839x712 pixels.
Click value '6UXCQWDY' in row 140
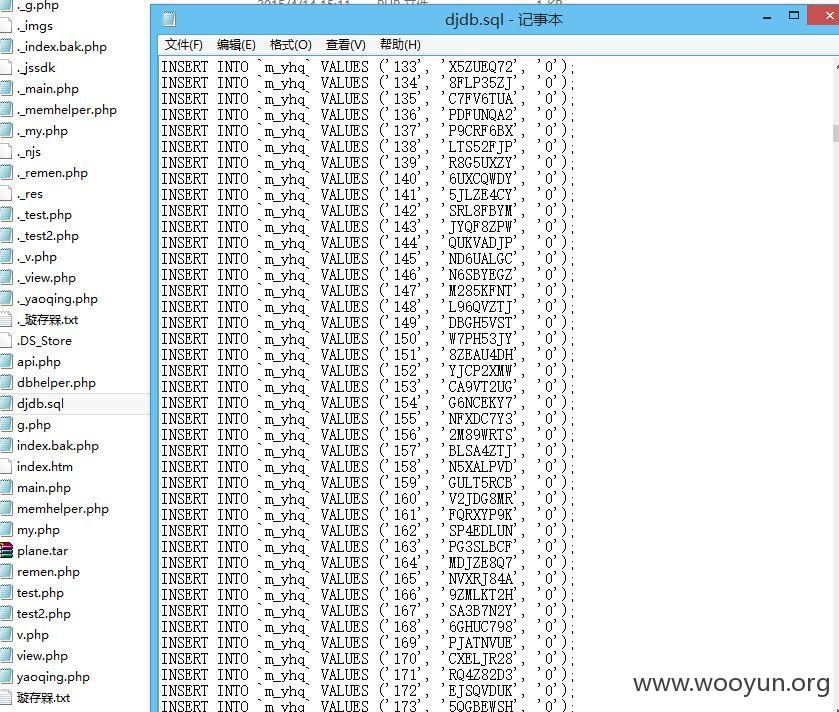(480, 179)
